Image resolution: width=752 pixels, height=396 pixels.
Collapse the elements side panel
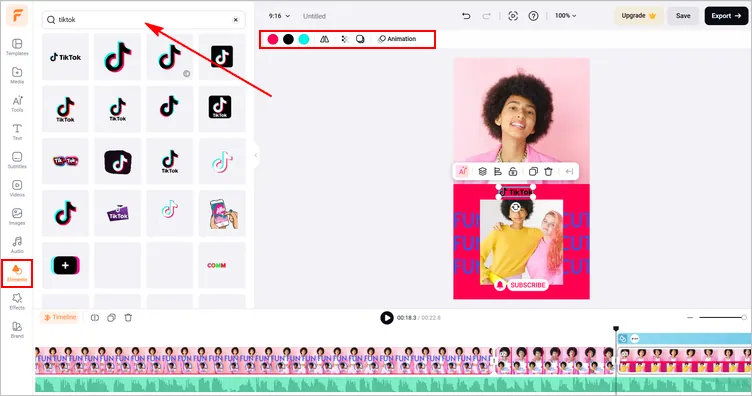click(256, 155)
